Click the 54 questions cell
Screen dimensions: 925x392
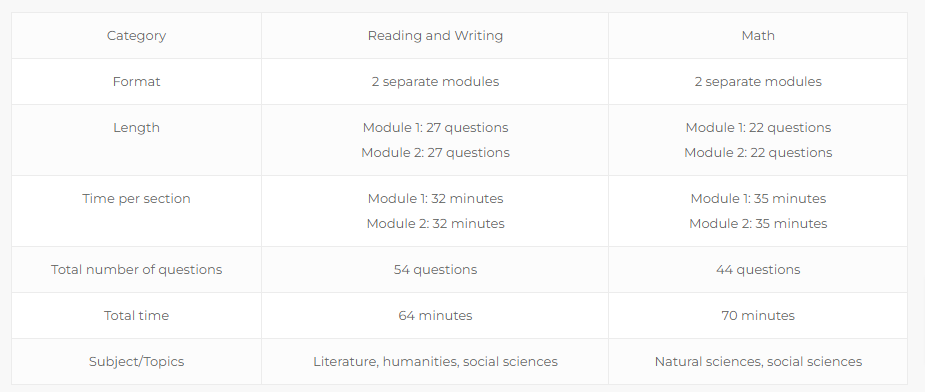click(x=435, y=269)
